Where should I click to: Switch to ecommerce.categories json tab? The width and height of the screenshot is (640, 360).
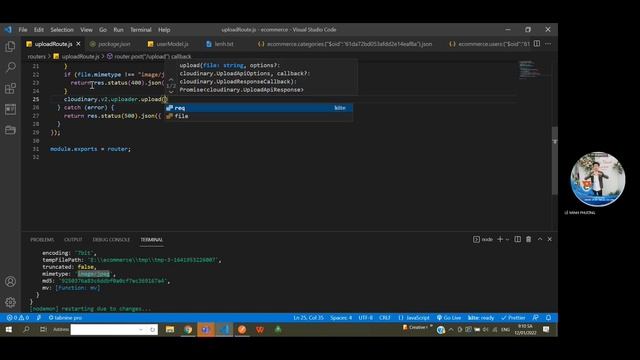pyautogui.click(x=345, y=44)
